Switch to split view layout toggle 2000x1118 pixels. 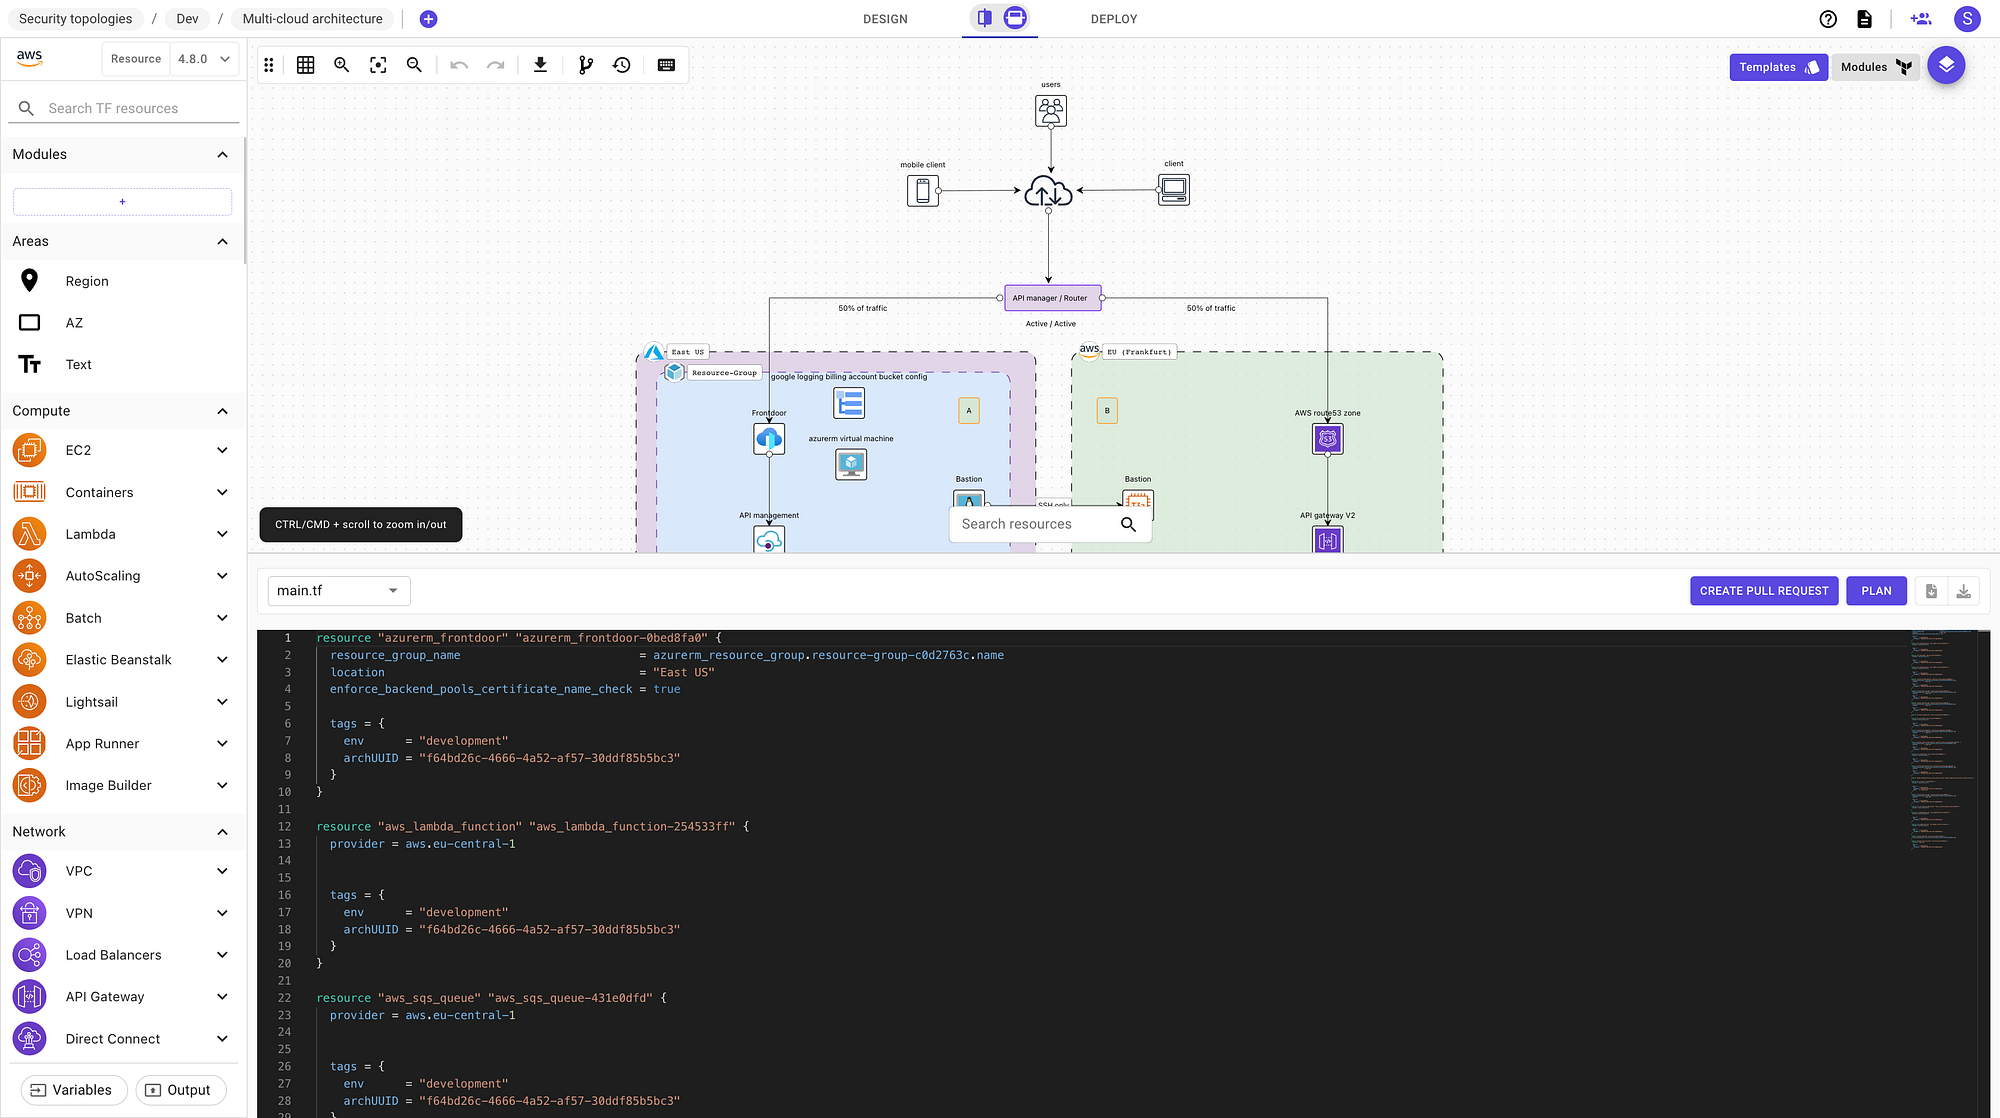coord(985,18)
